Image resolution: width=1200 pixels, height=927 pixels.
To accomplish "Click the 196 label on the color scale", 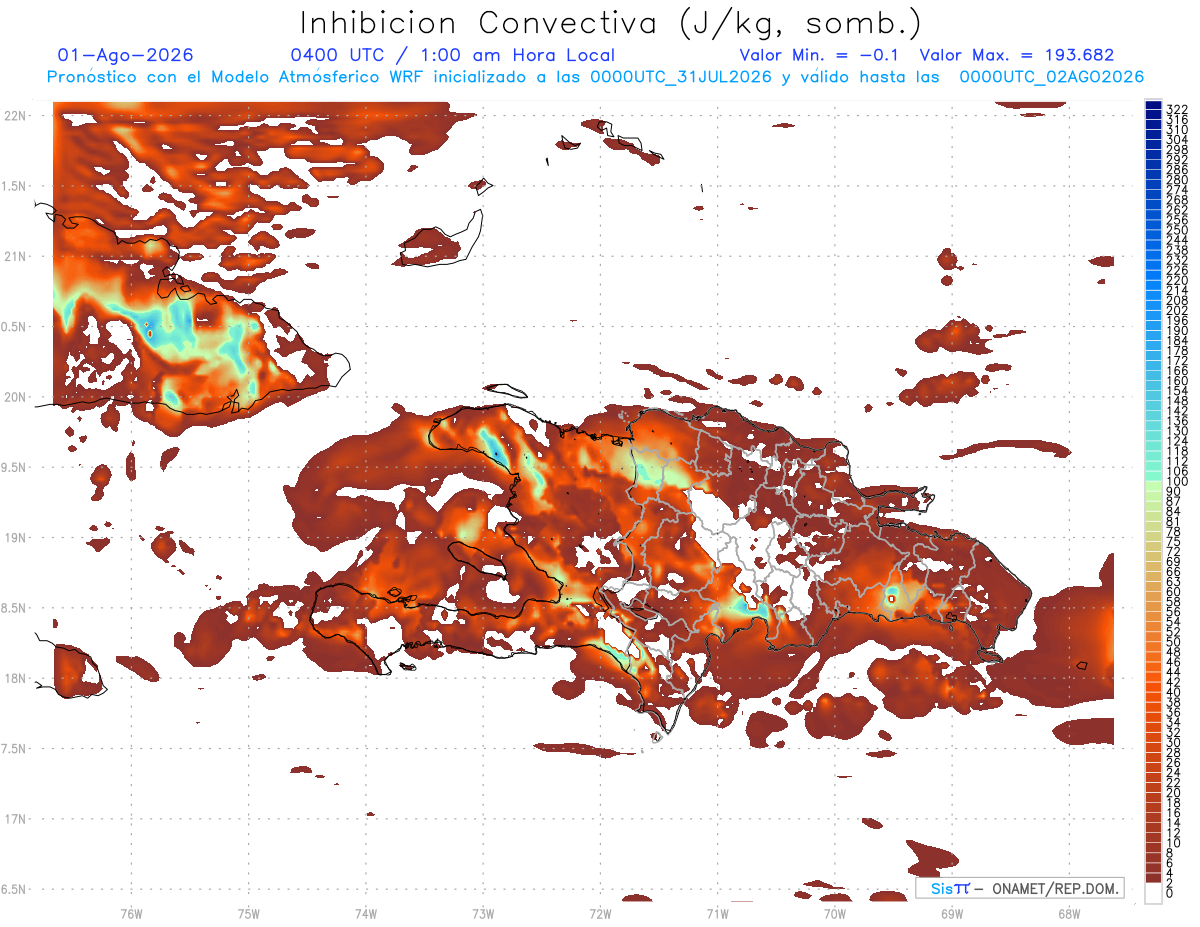I will click(x=1176, y=320).
